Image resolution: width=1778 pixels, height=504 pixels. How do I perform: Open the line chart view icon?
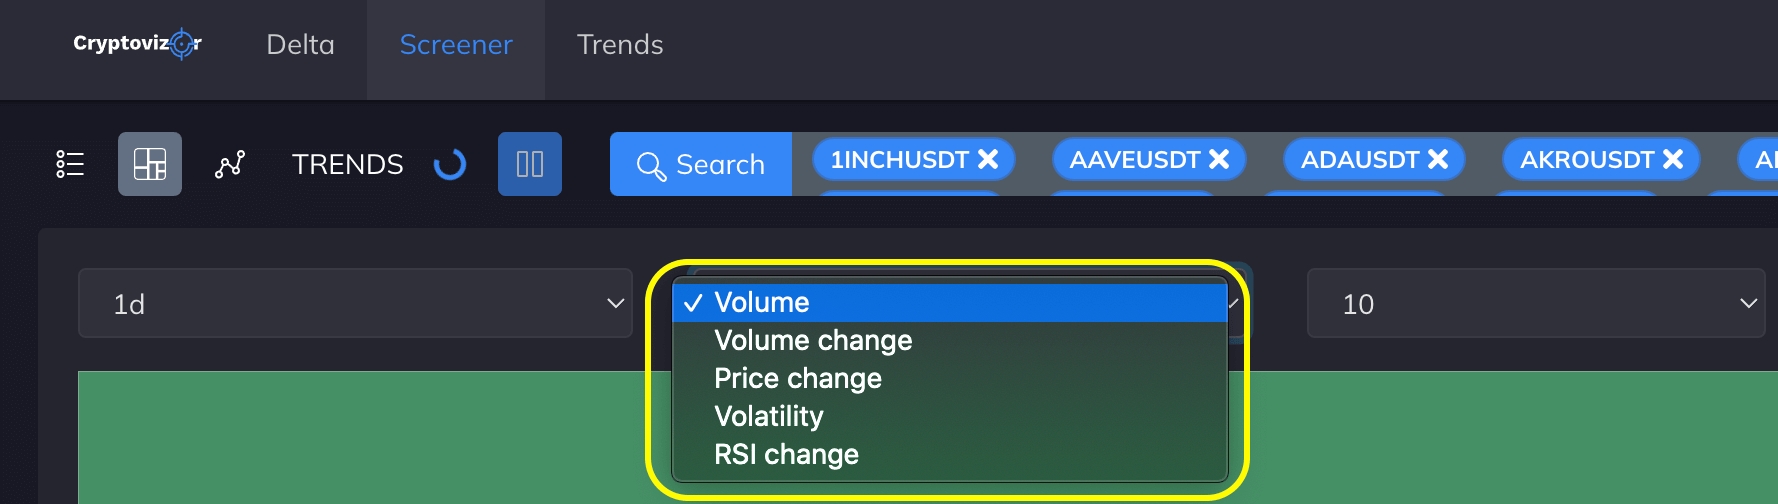pyautogui.click(x=230, y=164)
